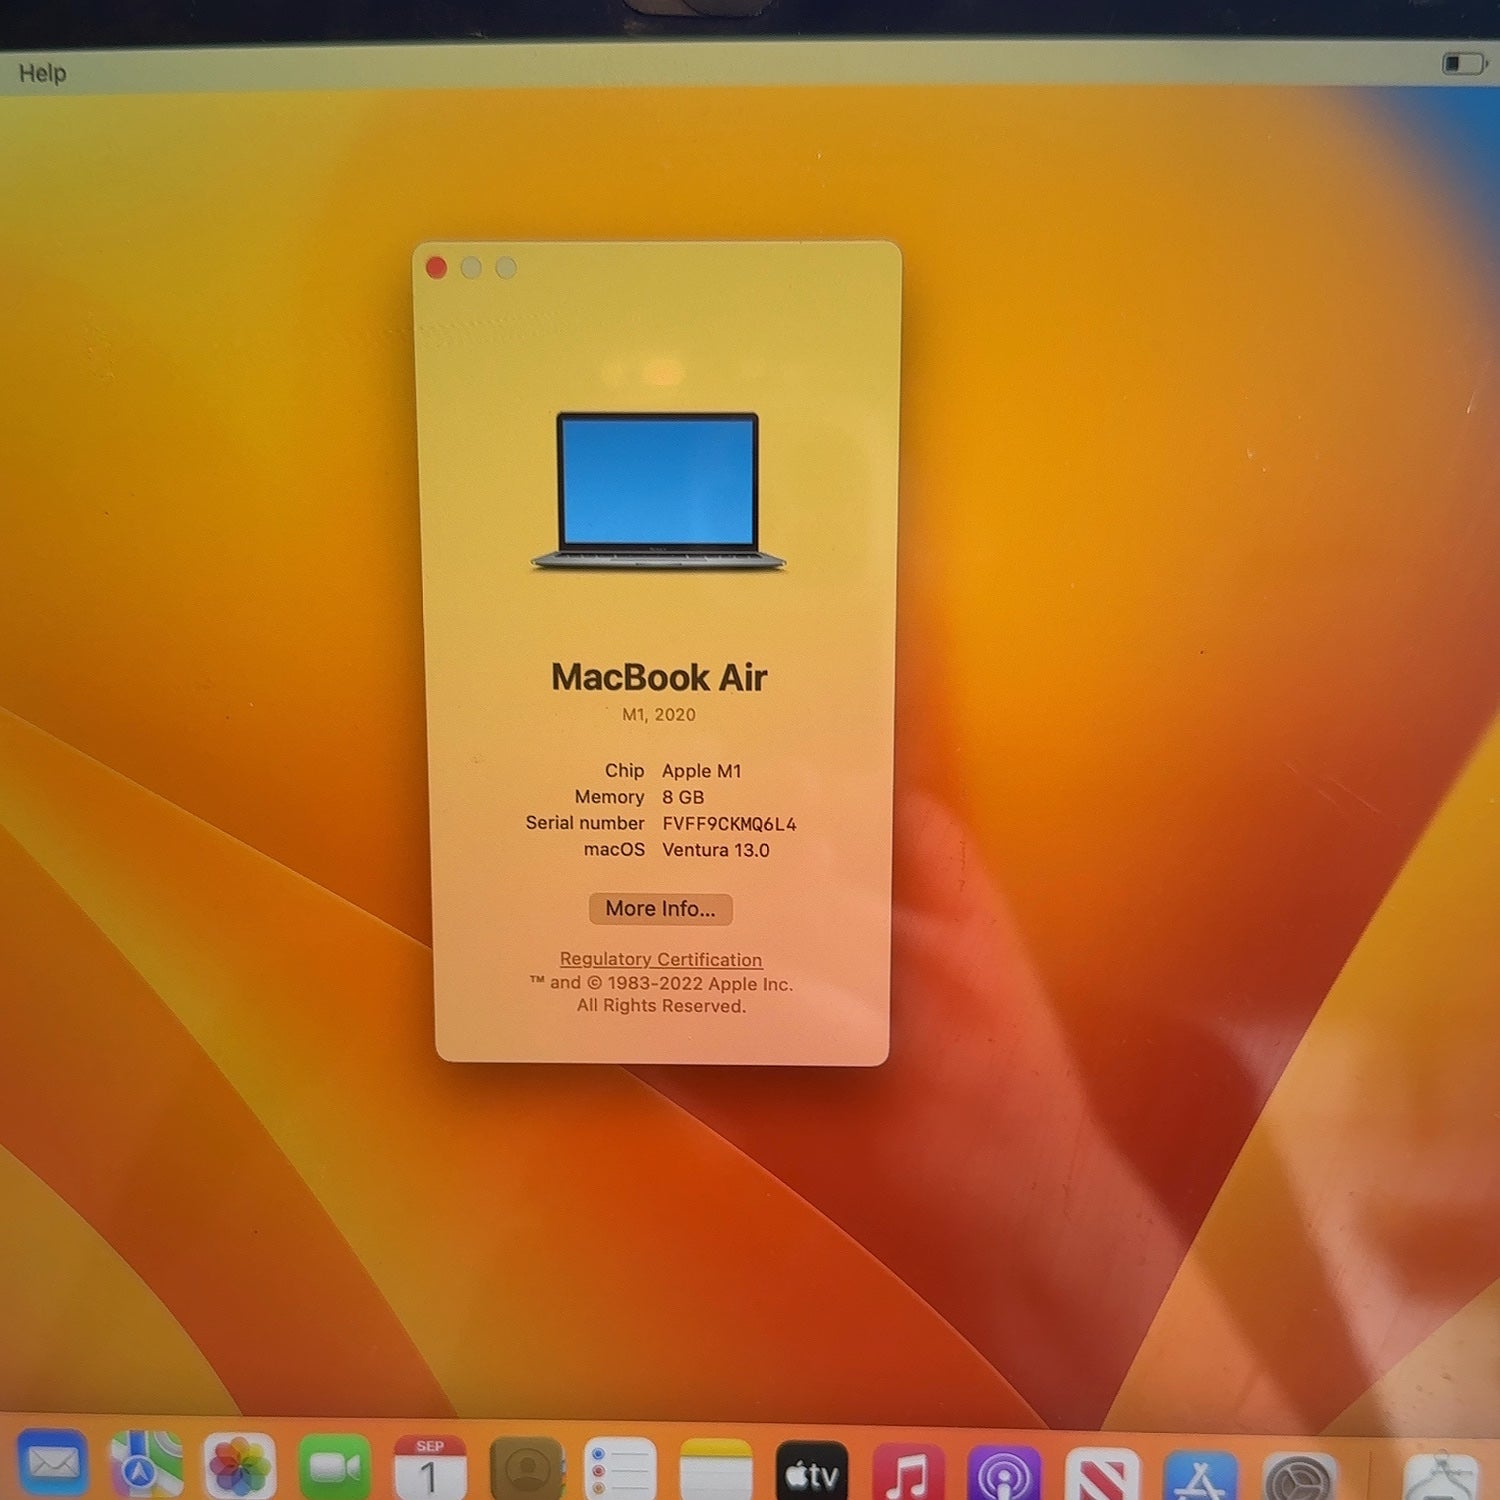Click the "All Rights Reserved." text

(661, 1006)
